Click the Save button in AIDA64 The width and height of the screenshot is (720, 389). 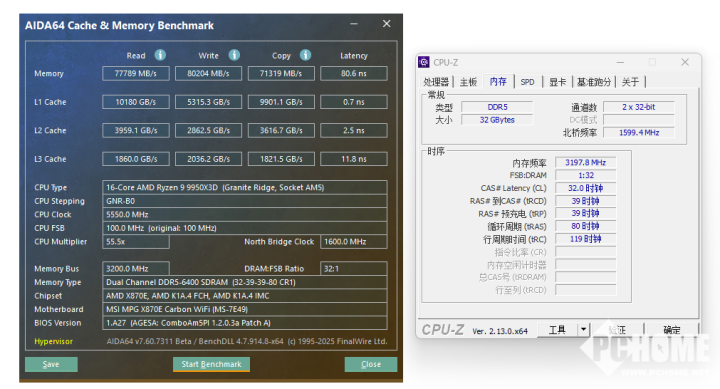click(x=51, y=364)
